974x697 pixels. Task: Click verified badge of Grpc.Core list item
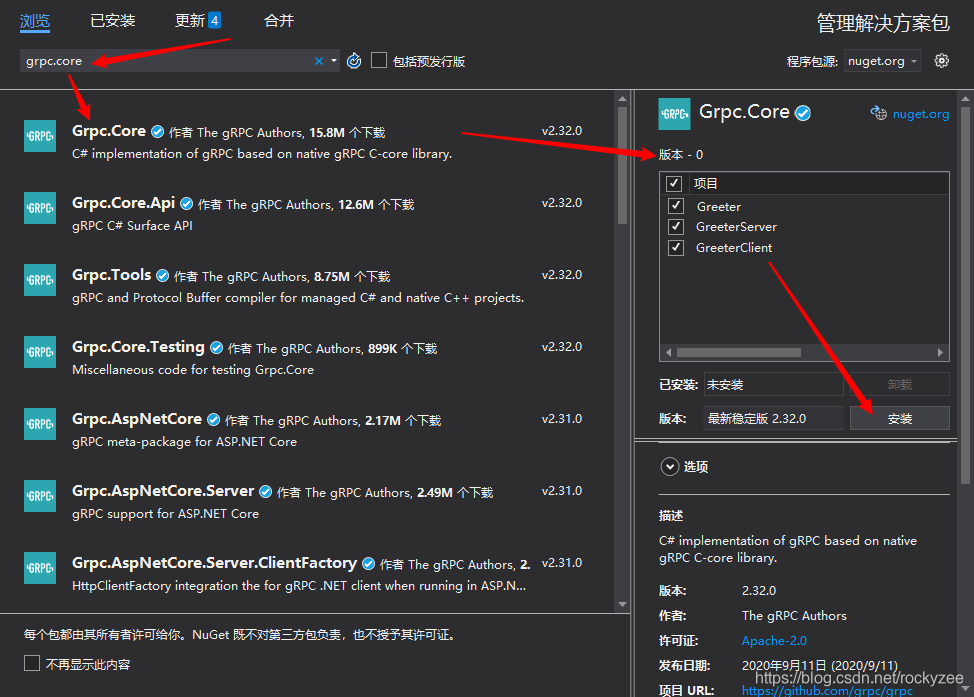(158, 132)
